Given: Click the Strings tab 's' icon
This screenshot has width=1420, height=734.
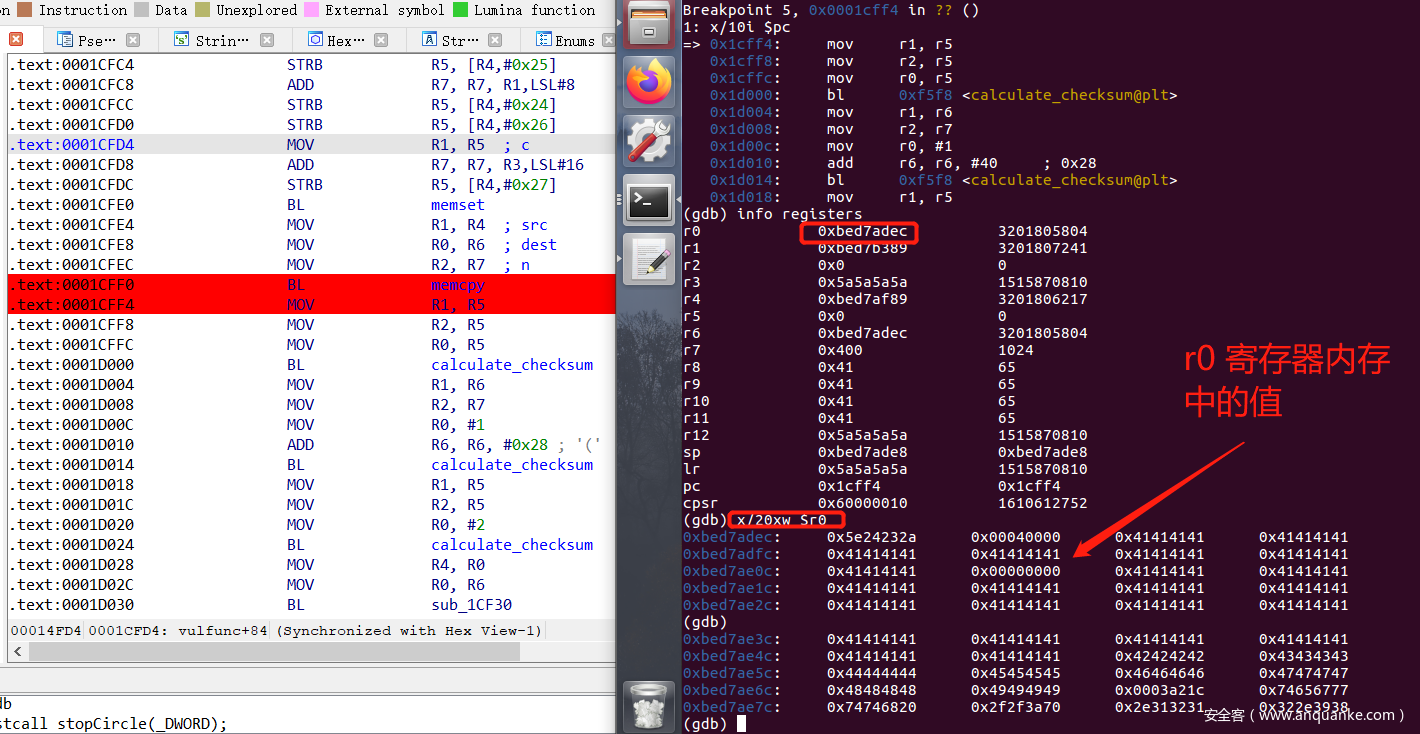Looking at the screenshot, I should click(x=181, y=40).
